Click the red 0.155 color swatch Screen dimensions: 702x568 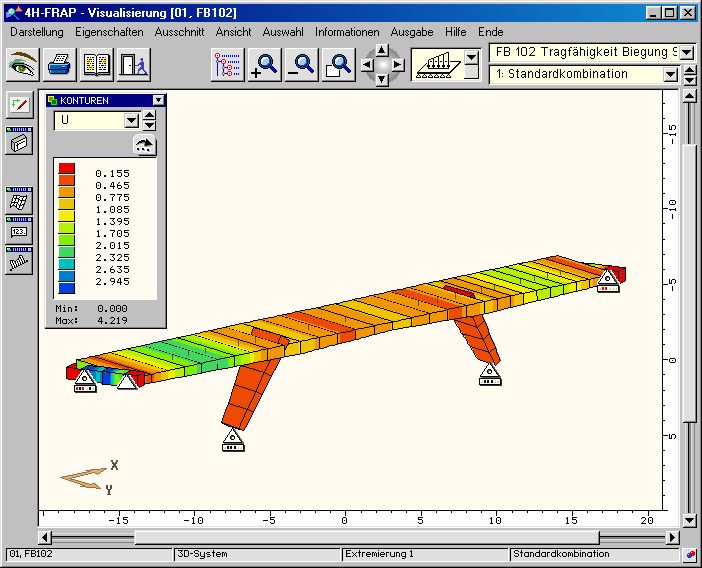(67, 171)
